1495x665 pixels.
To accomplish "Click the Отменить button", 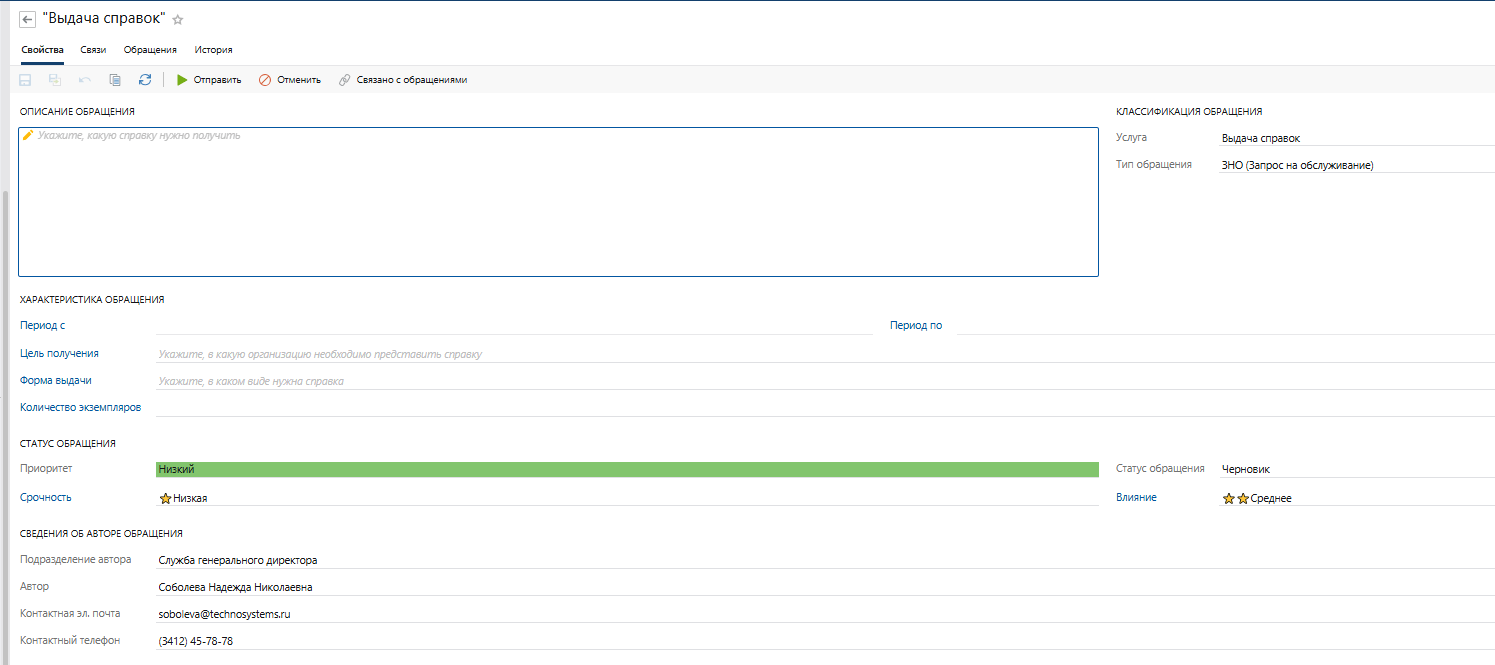I will coord(290,80).
